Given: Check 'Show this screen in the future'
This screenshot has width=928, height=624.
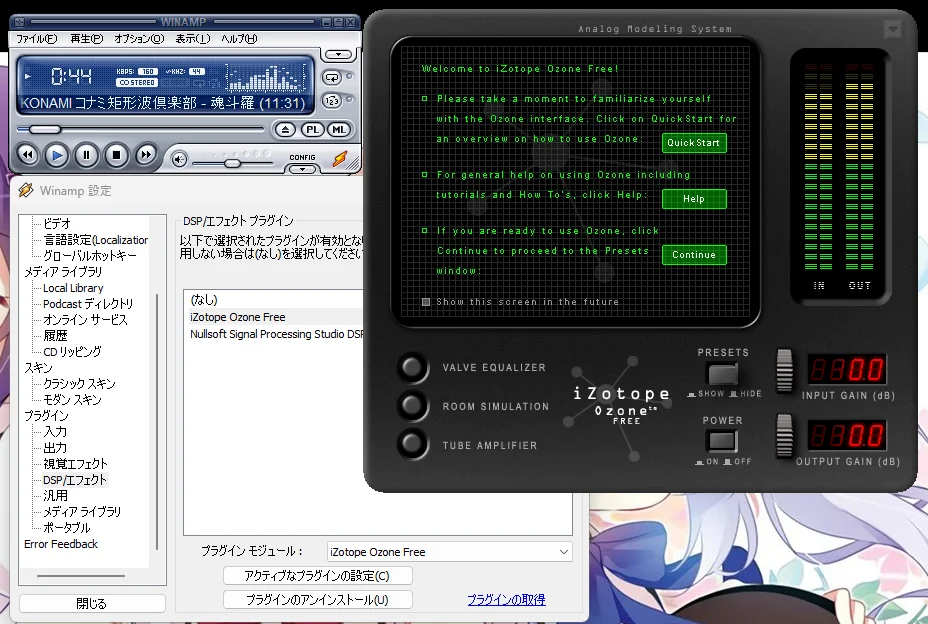Looking at the screenshot, I should point(426,302).
